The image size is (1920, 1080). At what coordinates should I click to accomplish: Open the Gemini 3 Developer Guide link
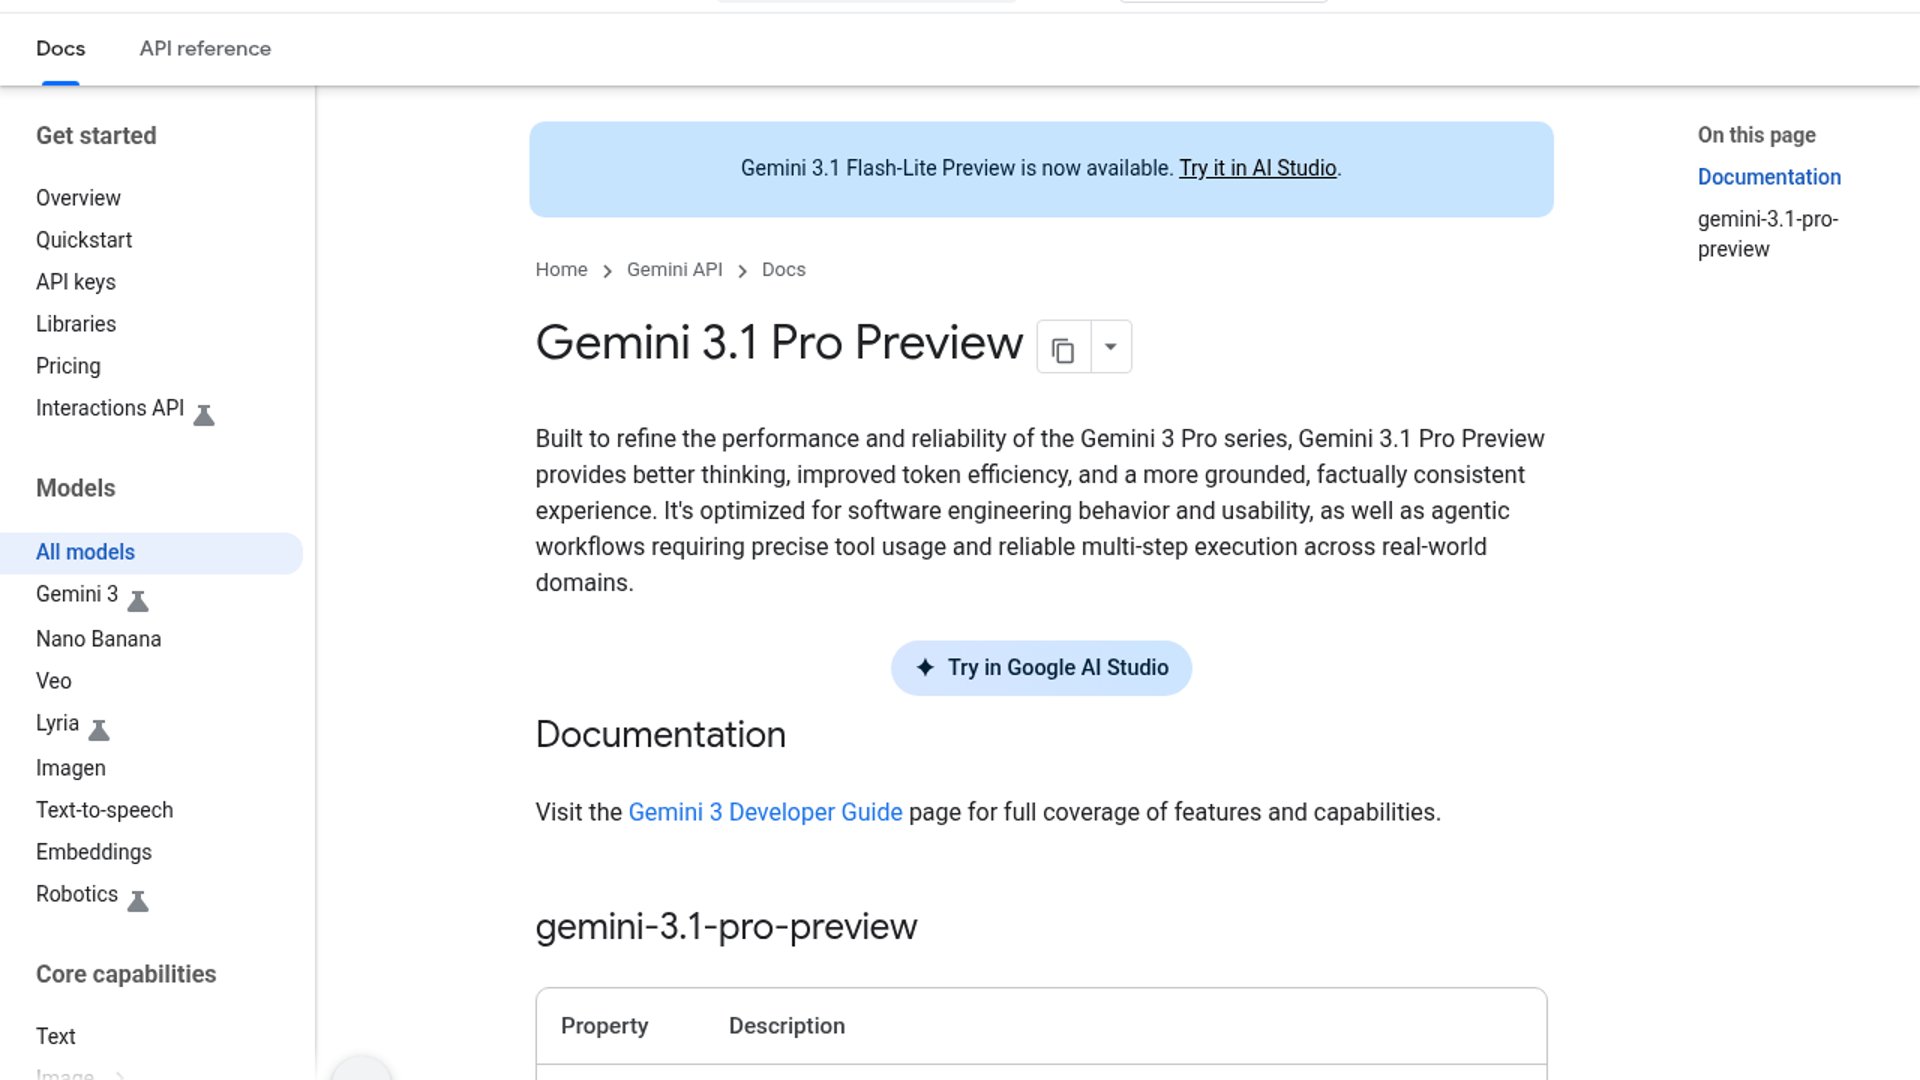(765, 812)
